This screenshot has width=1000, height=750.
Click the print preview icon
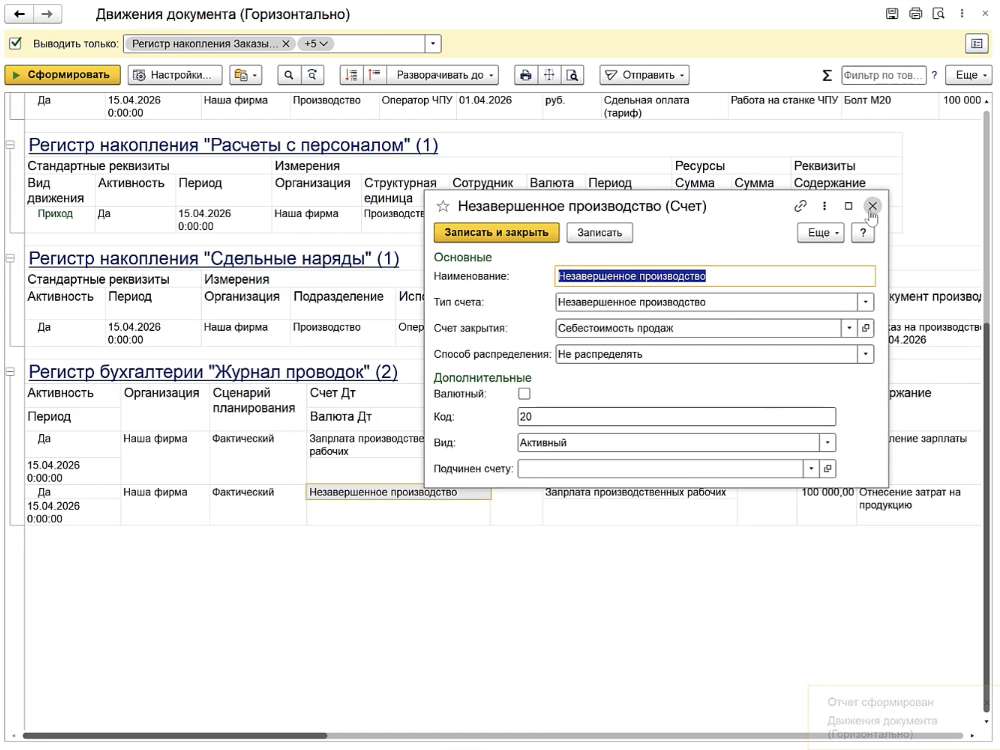572,75
